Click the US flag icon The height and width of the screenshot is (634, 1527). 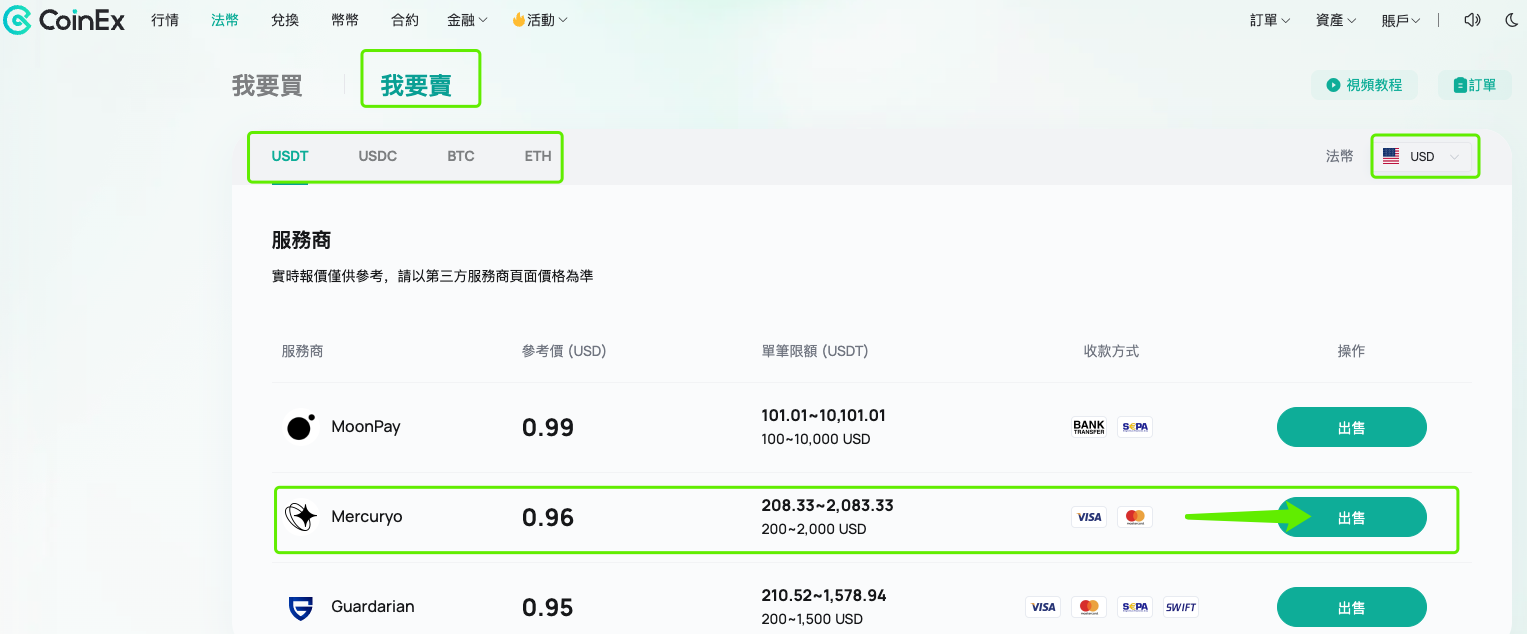point(1391,156)
